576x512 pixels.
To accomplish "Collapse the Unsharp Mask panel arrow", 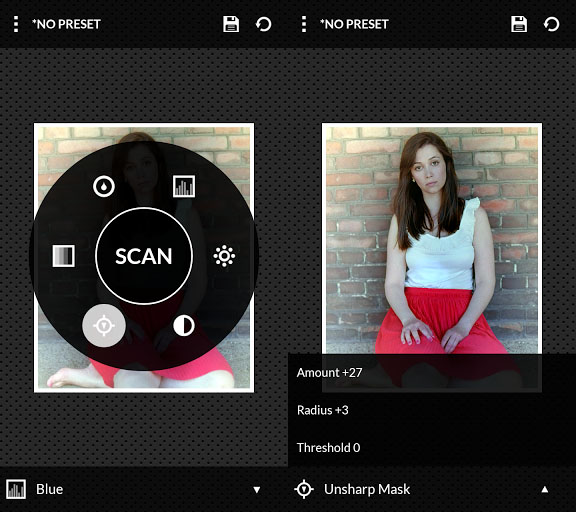I will 545,489.
